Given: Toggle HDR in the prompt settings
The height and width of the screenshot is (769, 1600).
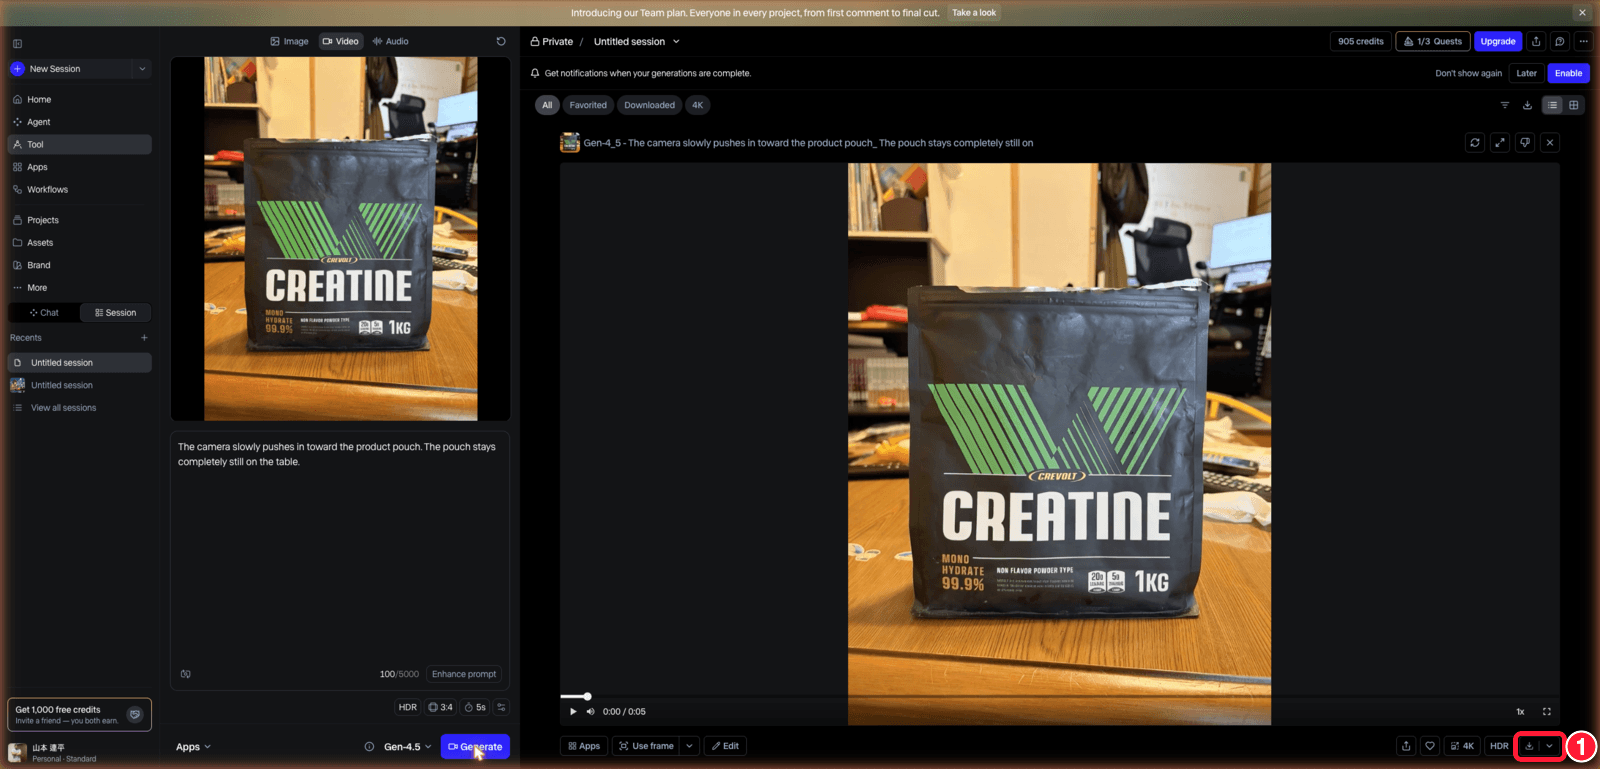Looking at the screenshot, I should pyautogui.click(x=408, y=707).
